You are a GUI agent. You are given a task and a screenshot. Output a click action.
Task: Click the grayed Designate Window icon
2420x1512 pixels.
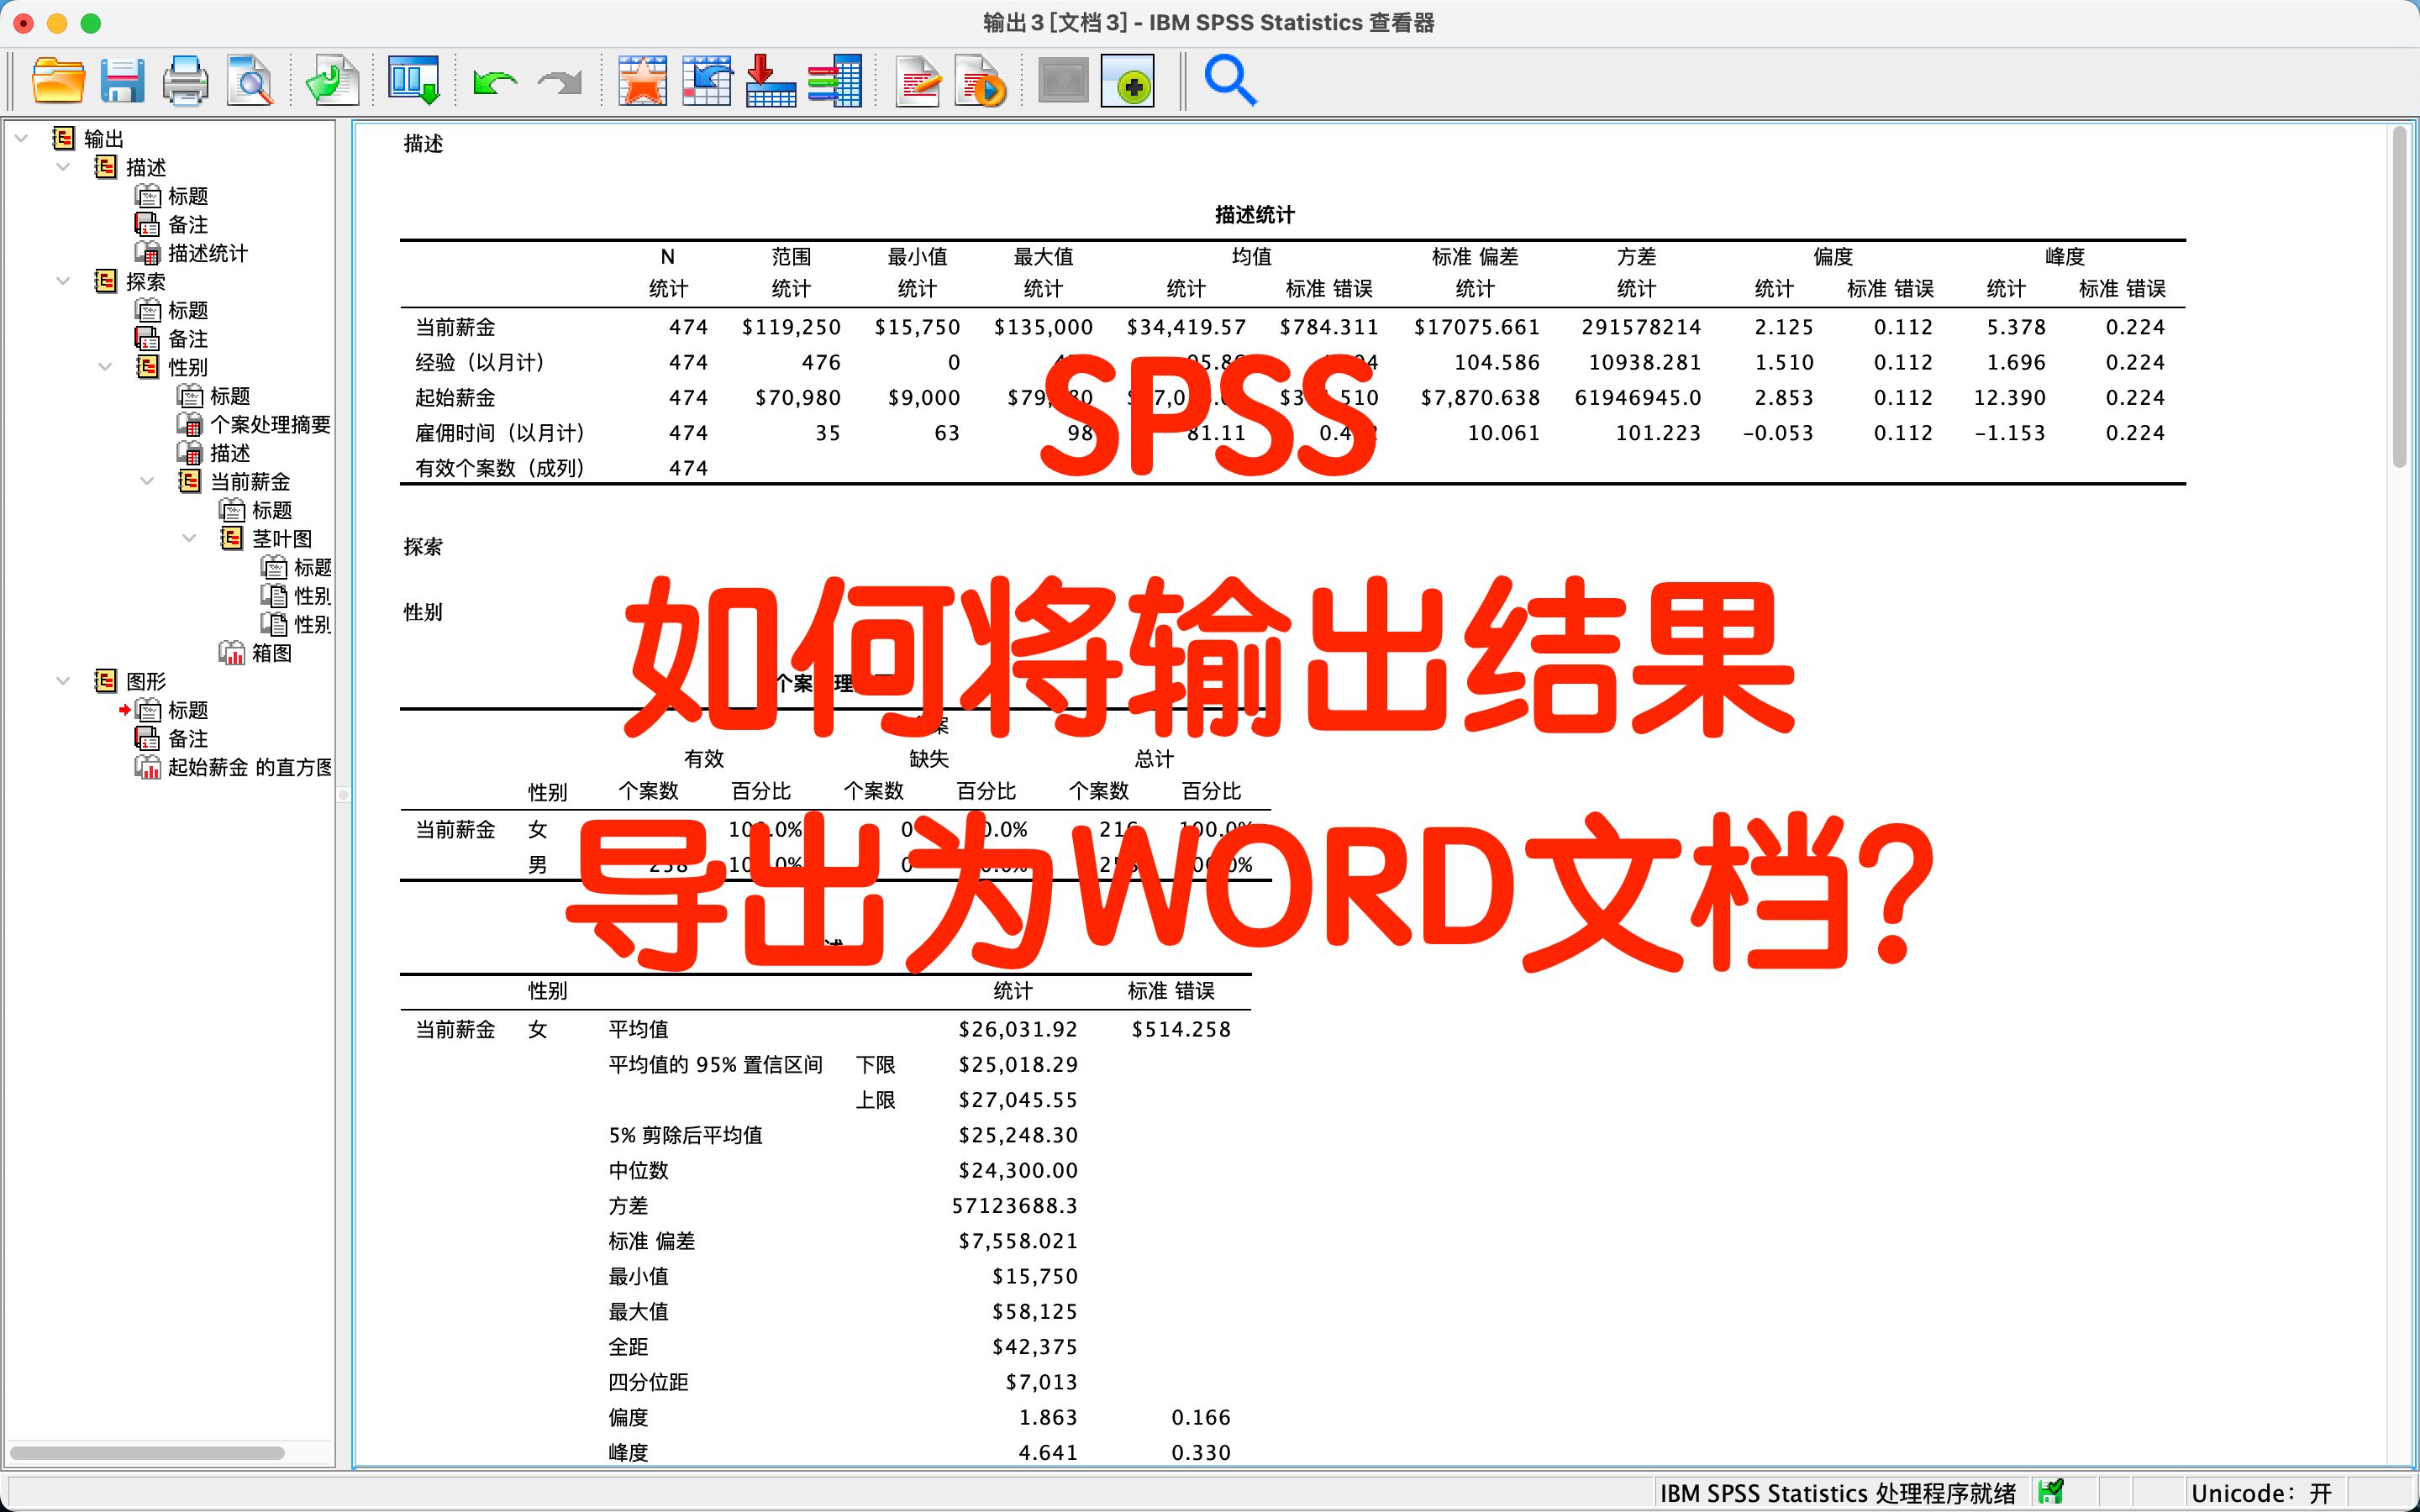coord(1063,81)
